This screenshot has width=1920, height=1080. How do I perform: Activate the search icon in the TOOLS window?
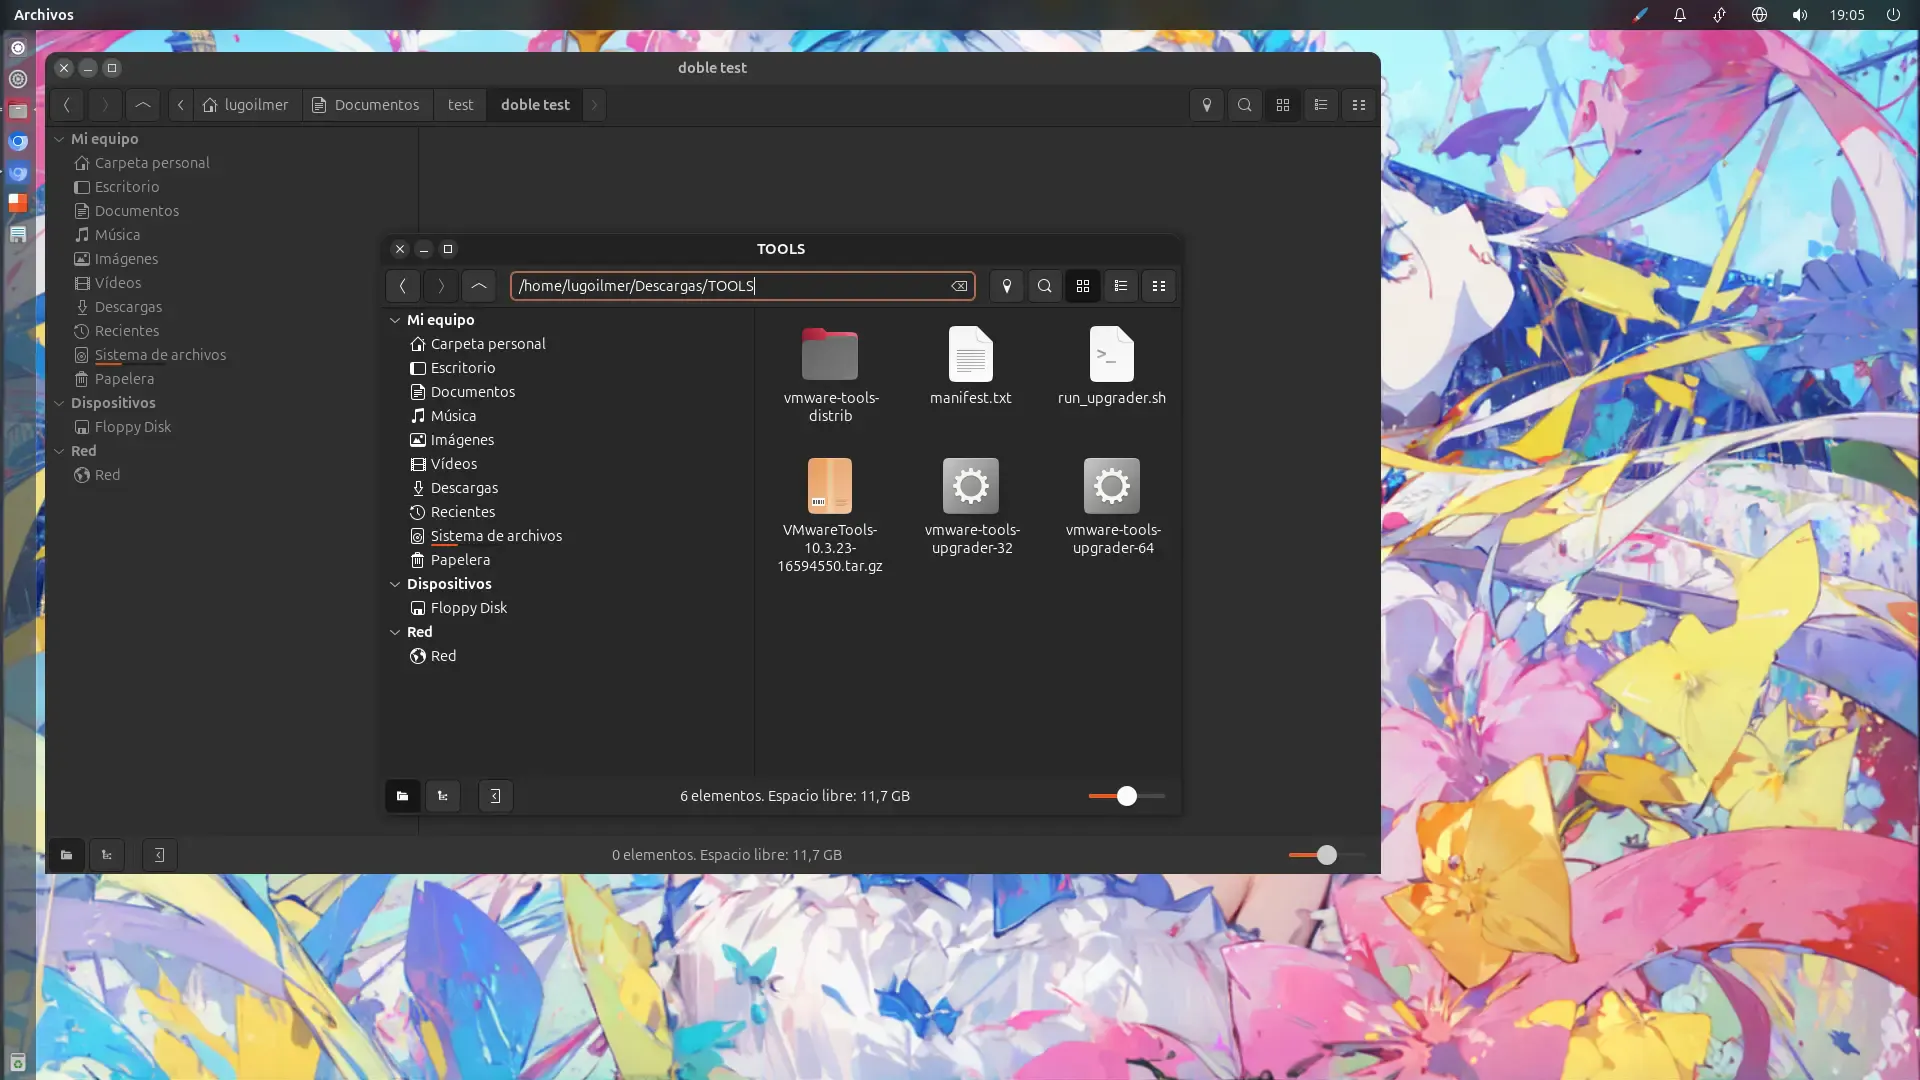pos(1044,286)
